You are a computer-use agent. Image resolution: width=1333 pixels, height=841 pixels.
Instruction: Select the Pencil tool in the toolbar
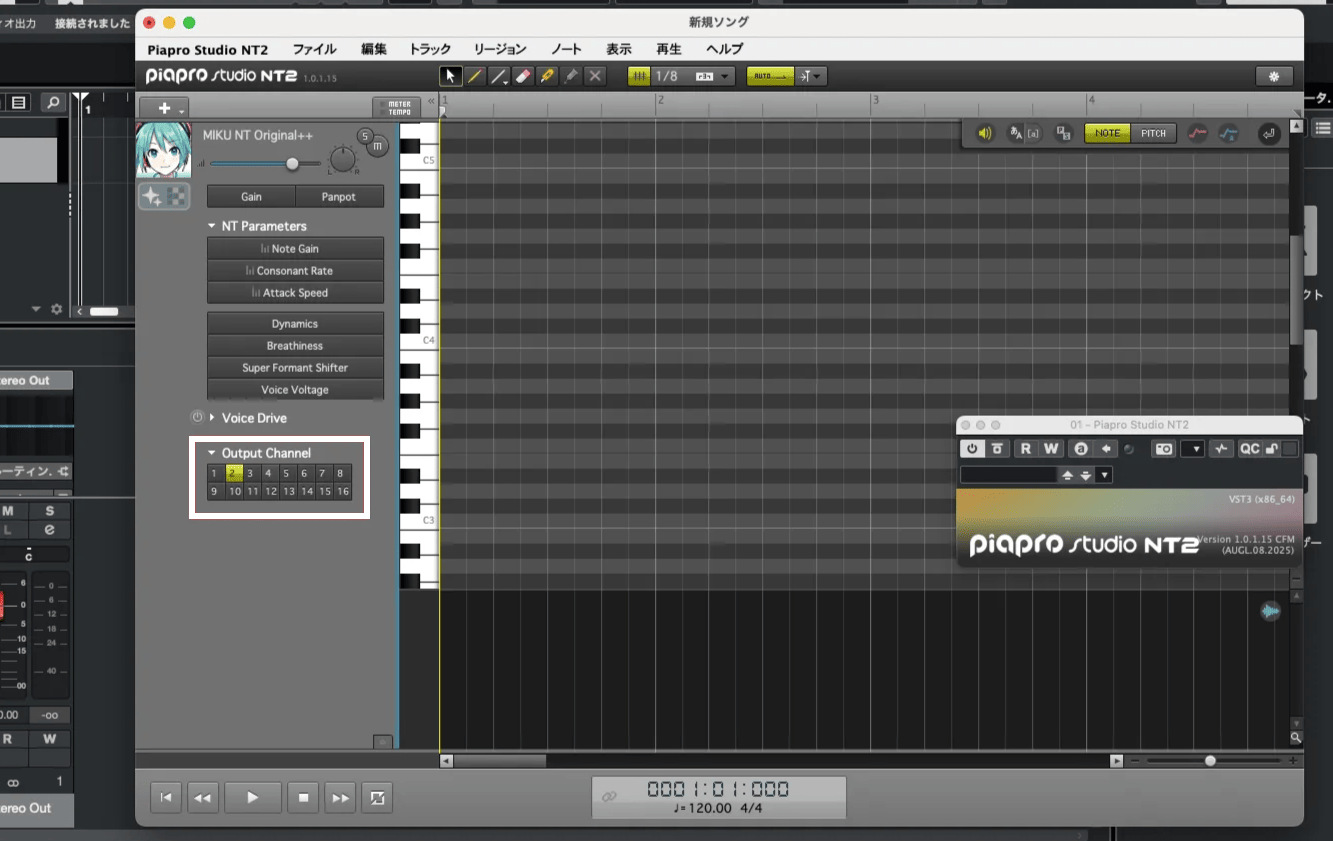click(474, 76)
